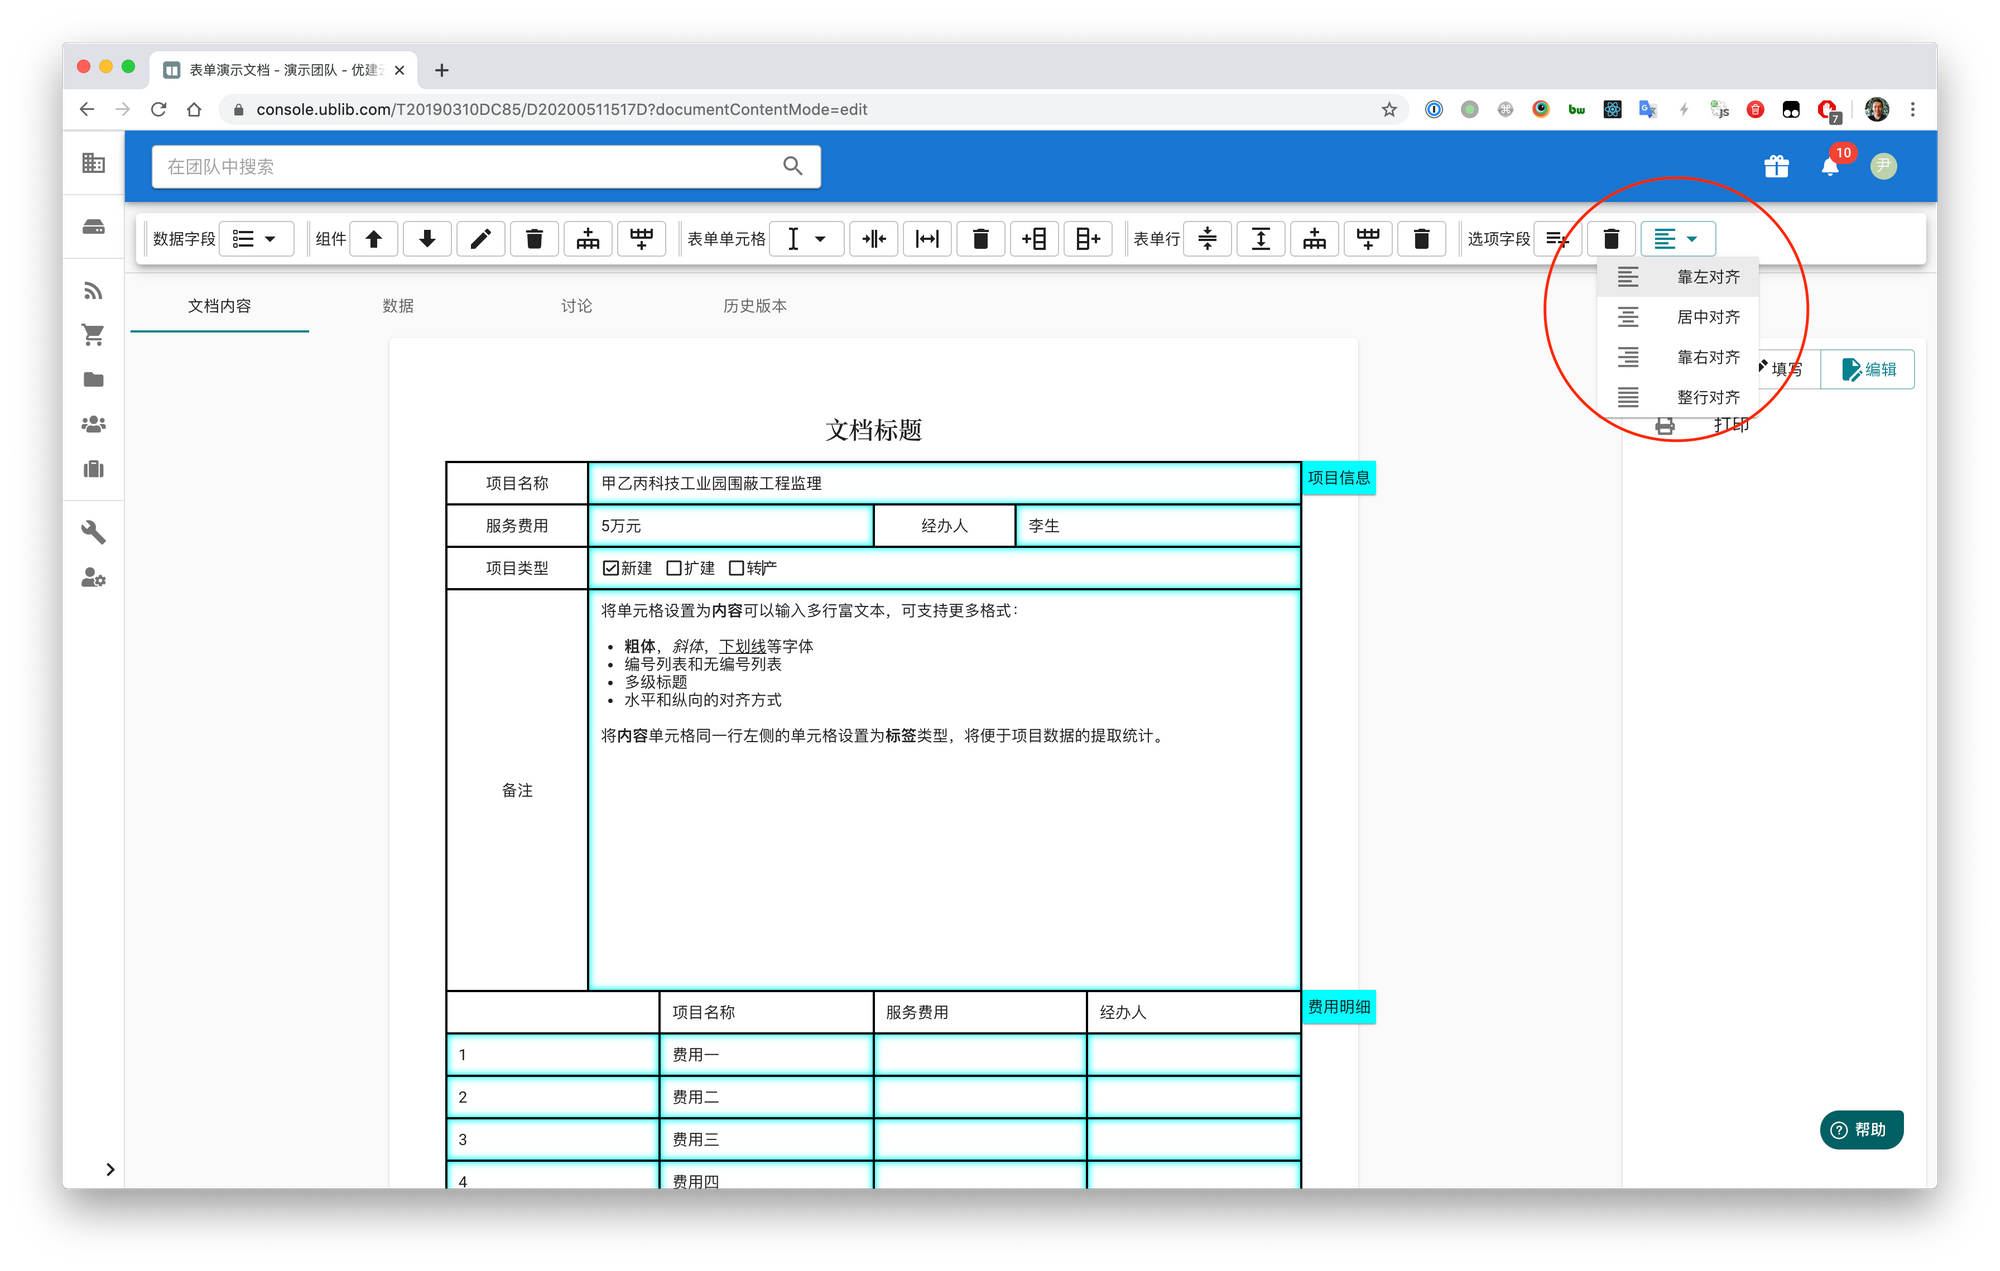Image resolution: width=2000 pixels, height=1271 pixels.
Task: Delete the option field with trash icon
Action: (1611, 239)
